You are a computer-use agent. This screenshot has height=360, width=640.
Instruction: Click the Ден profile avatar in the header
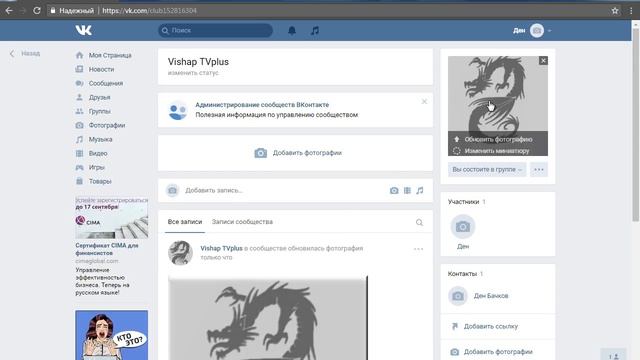pyautogui.click(x=537, y=31)
